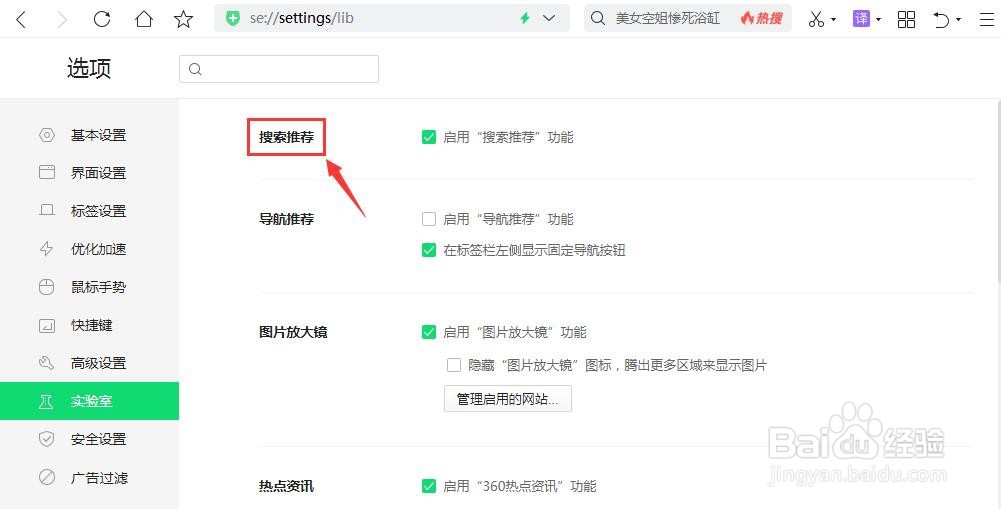Click the 标签设置 tab icon
Image resolution: width=1001 pixels, height=509 pixels.
pyautogui.click(x=47, y=210)
